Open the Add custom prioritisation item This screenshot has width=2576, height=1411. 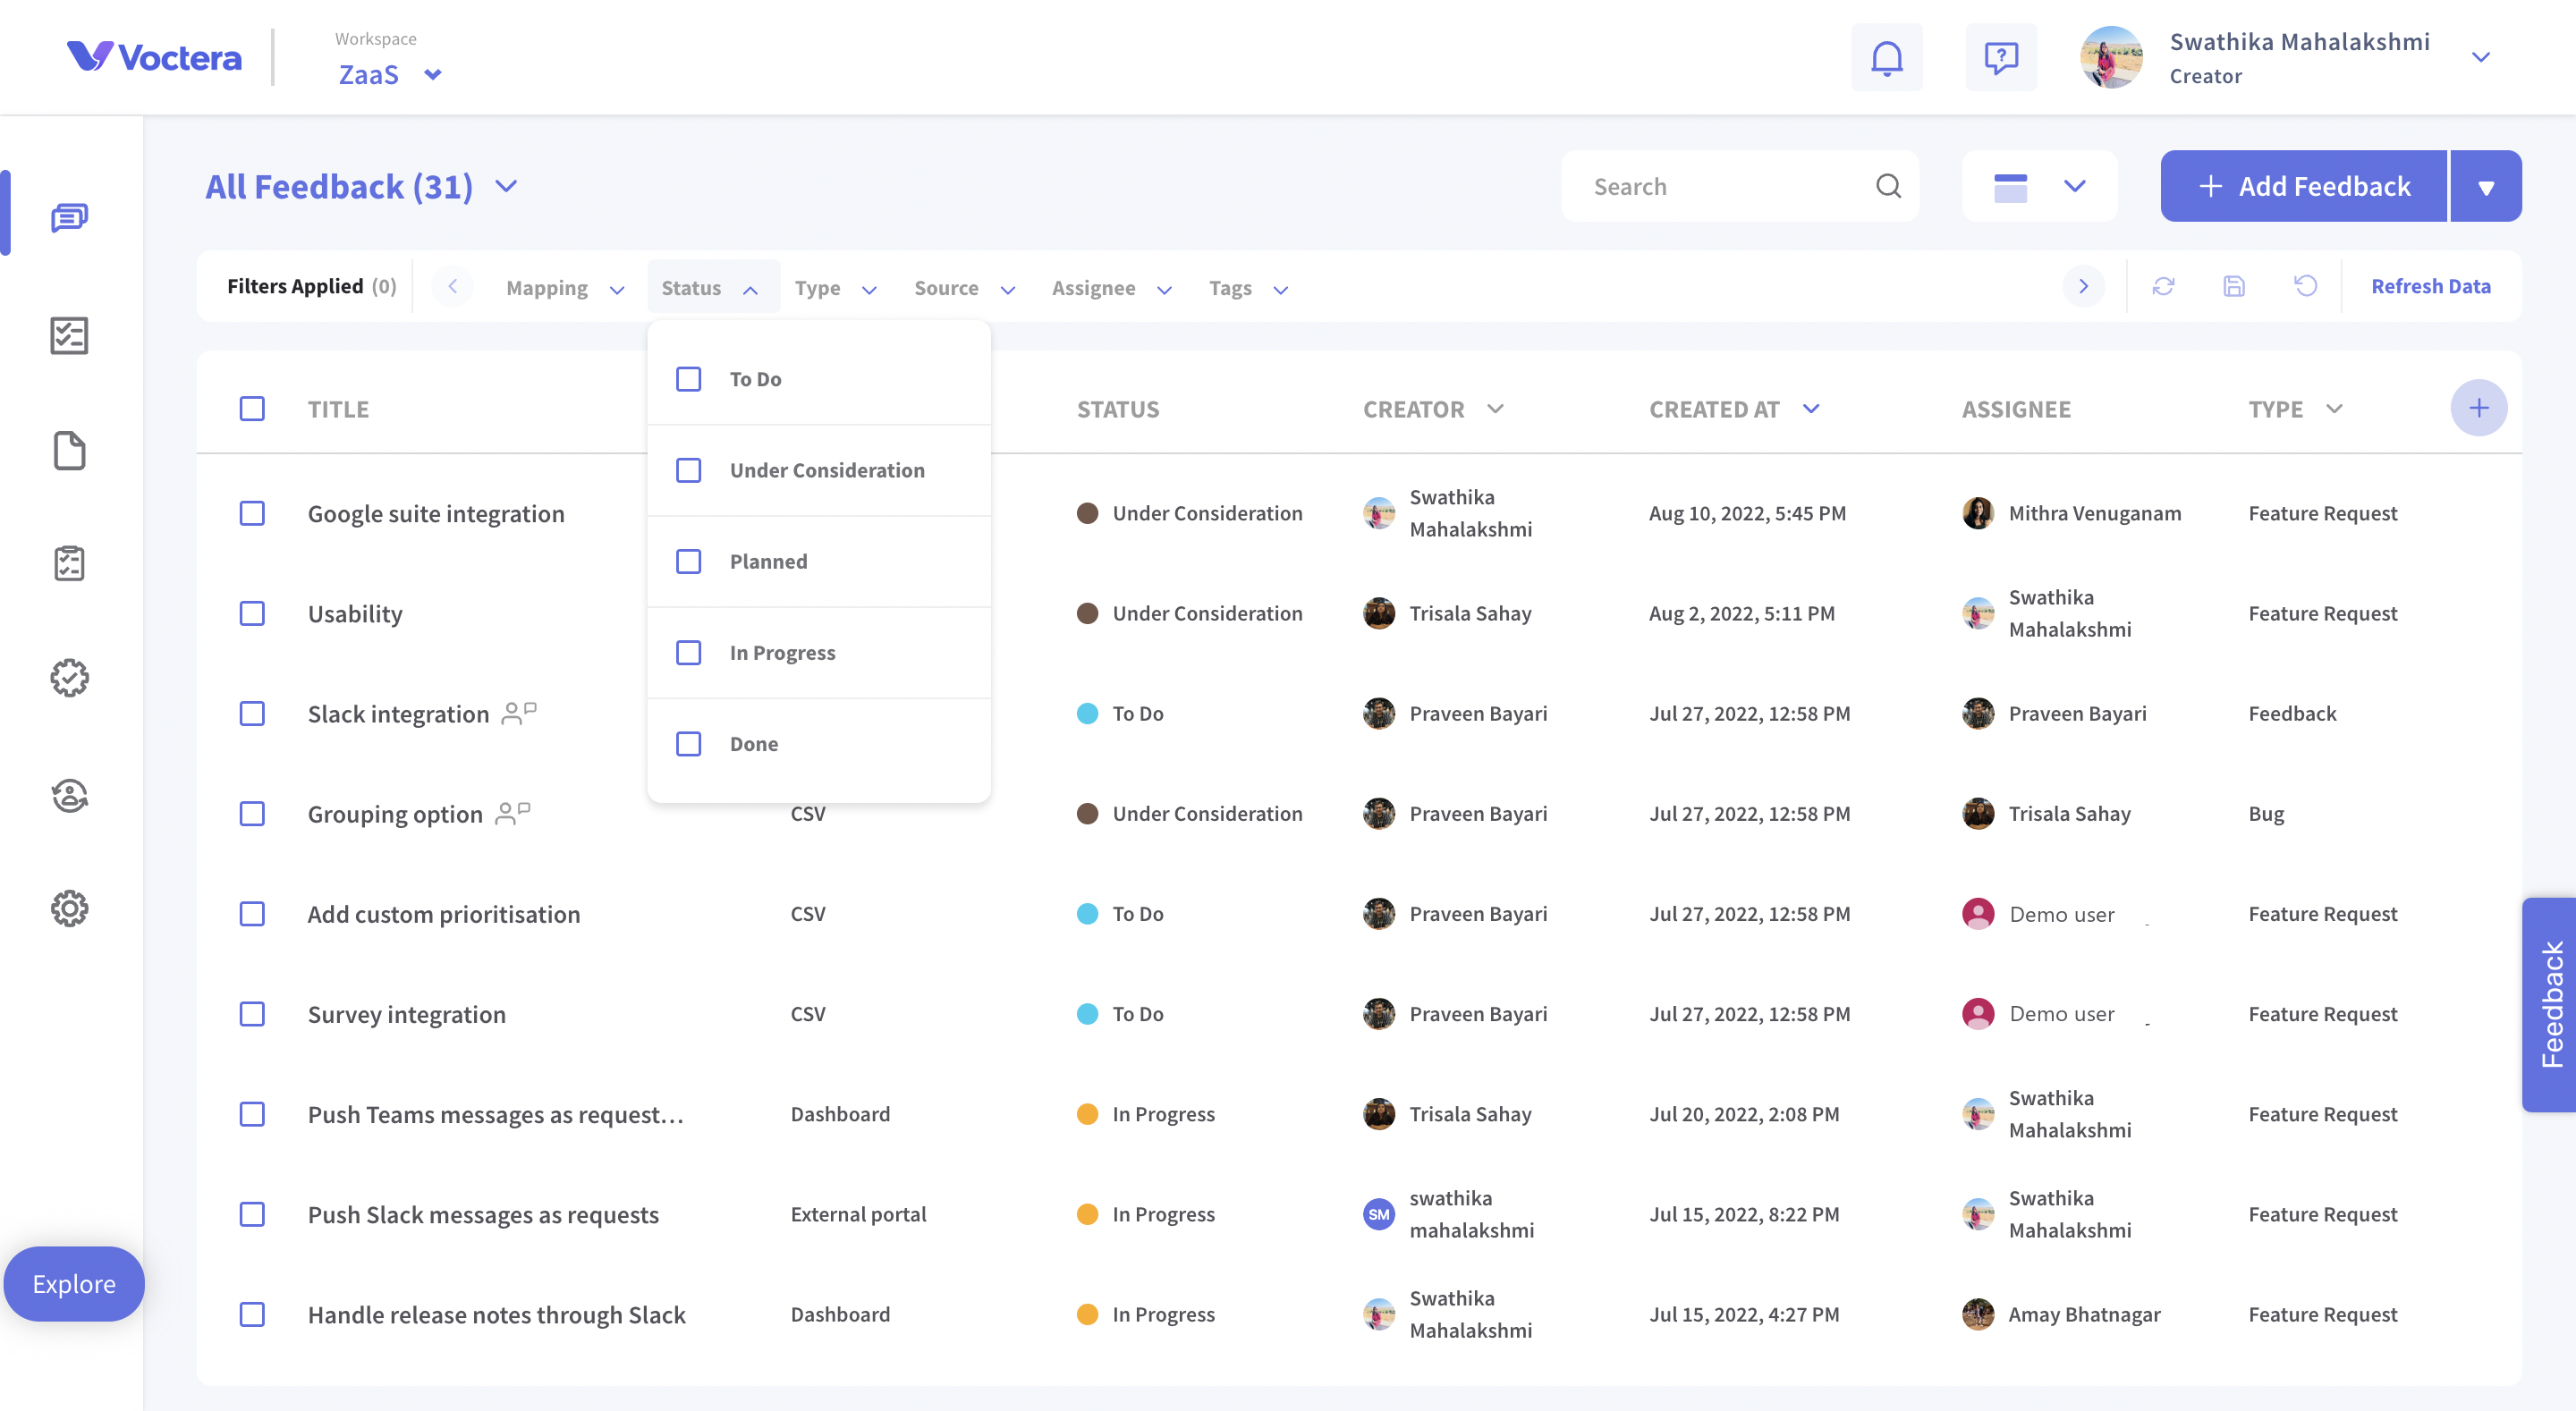[x=444, y=914]
